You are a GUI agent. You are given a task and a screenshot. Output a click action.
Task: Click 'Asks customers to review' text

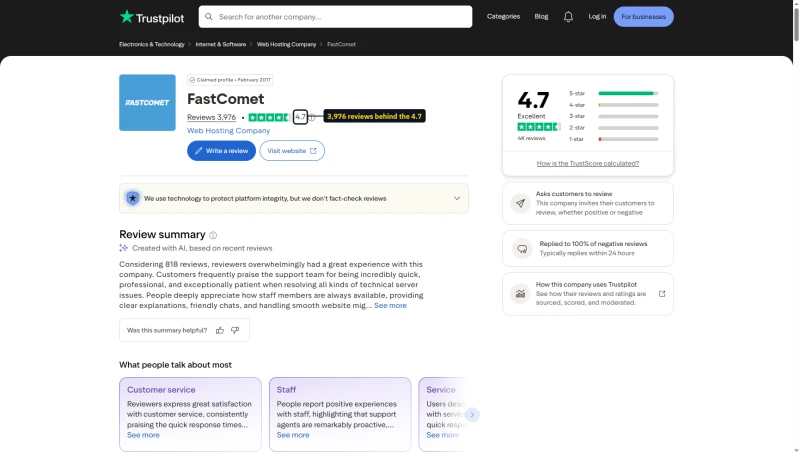(574, 194)
